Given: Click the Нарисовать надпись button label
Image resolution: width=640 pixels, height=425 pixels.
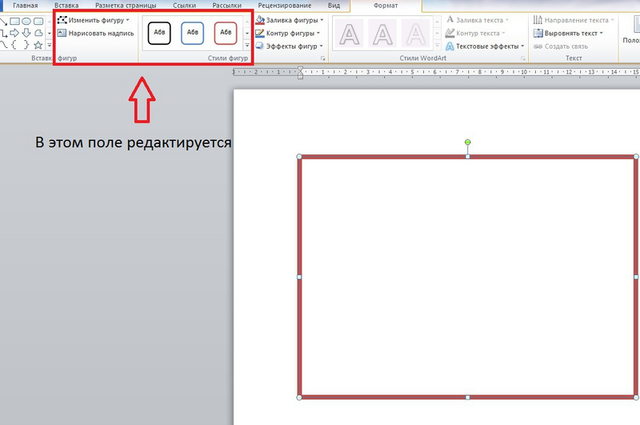Looking at the screenshot, I should click(x=101, y=33).
